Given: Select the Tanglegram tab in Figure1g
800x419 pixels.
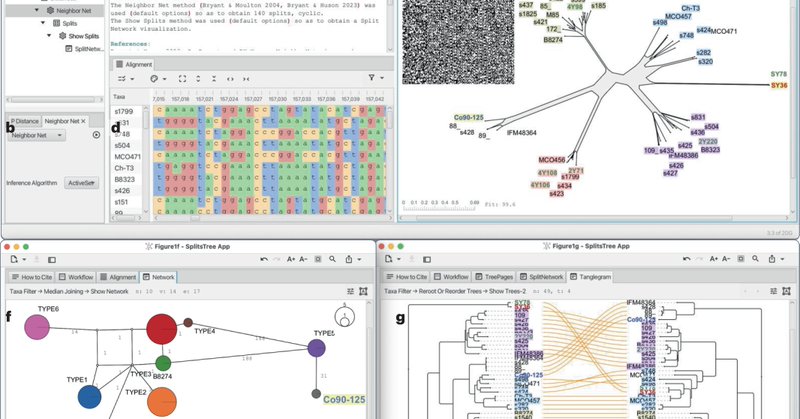Looking at the screenshot, I should click(590, 277).
